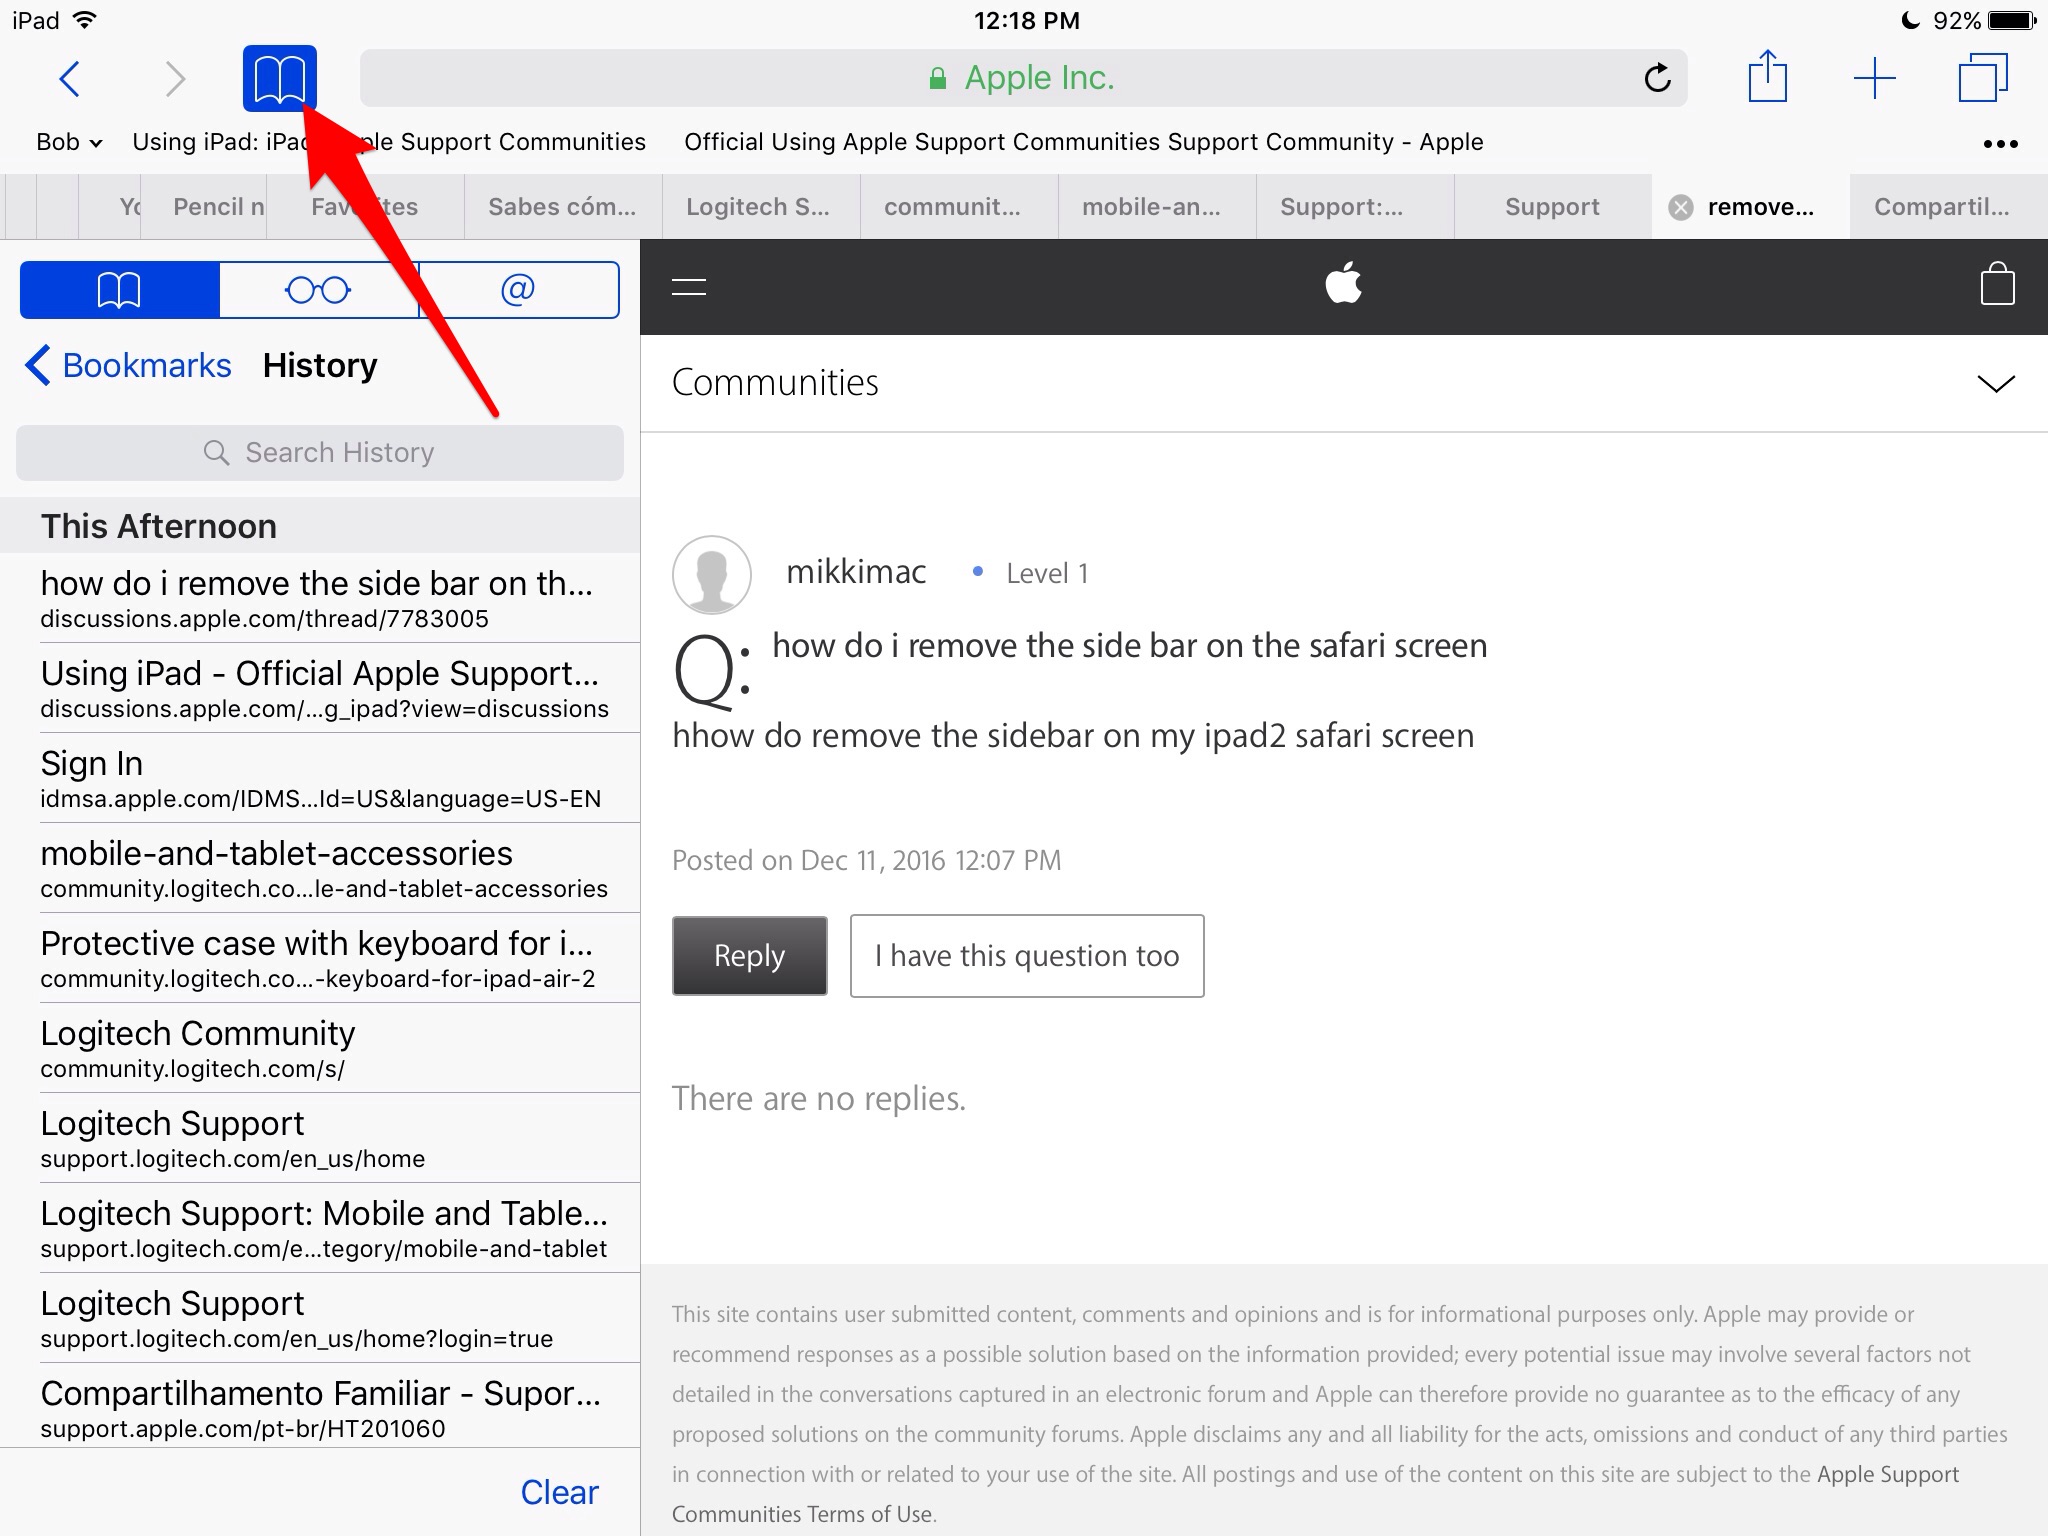This screenshot has height=1536, width=2048.
Task: Switch sidebar to Shared Links @
Action: pyautogui.click(x=518, y=290)
